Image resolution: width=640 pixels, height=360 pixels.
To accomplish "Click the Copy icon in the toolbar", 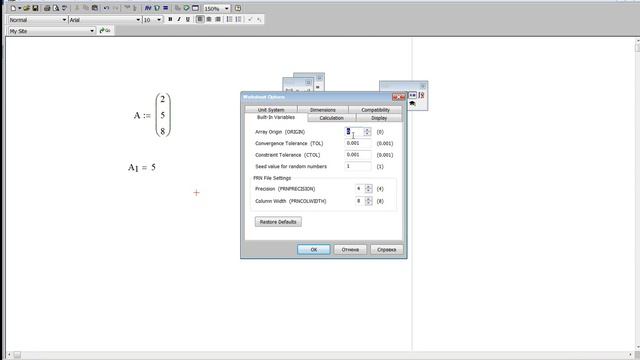I will click(85, 8).
